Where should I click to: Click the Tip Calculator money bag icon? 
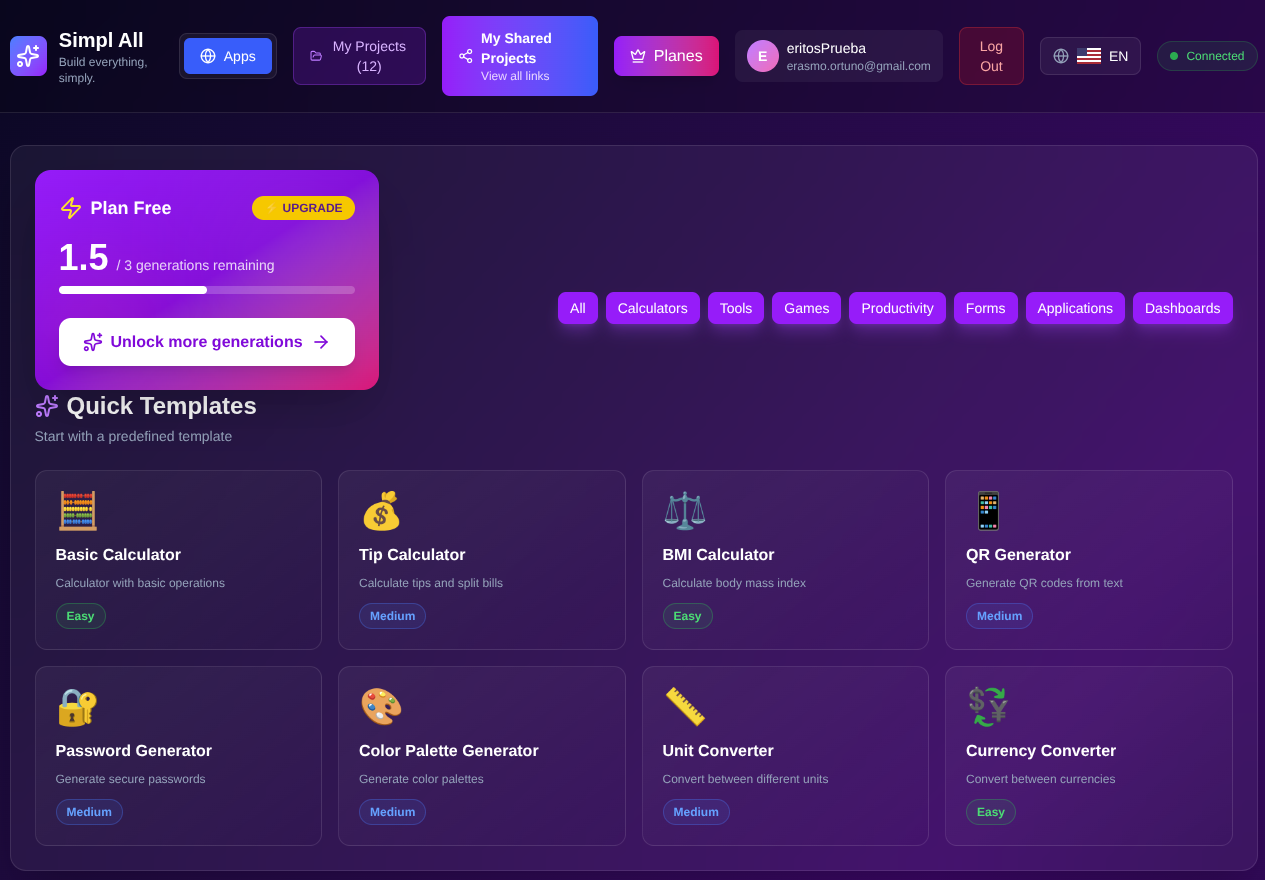click(381, 510)
